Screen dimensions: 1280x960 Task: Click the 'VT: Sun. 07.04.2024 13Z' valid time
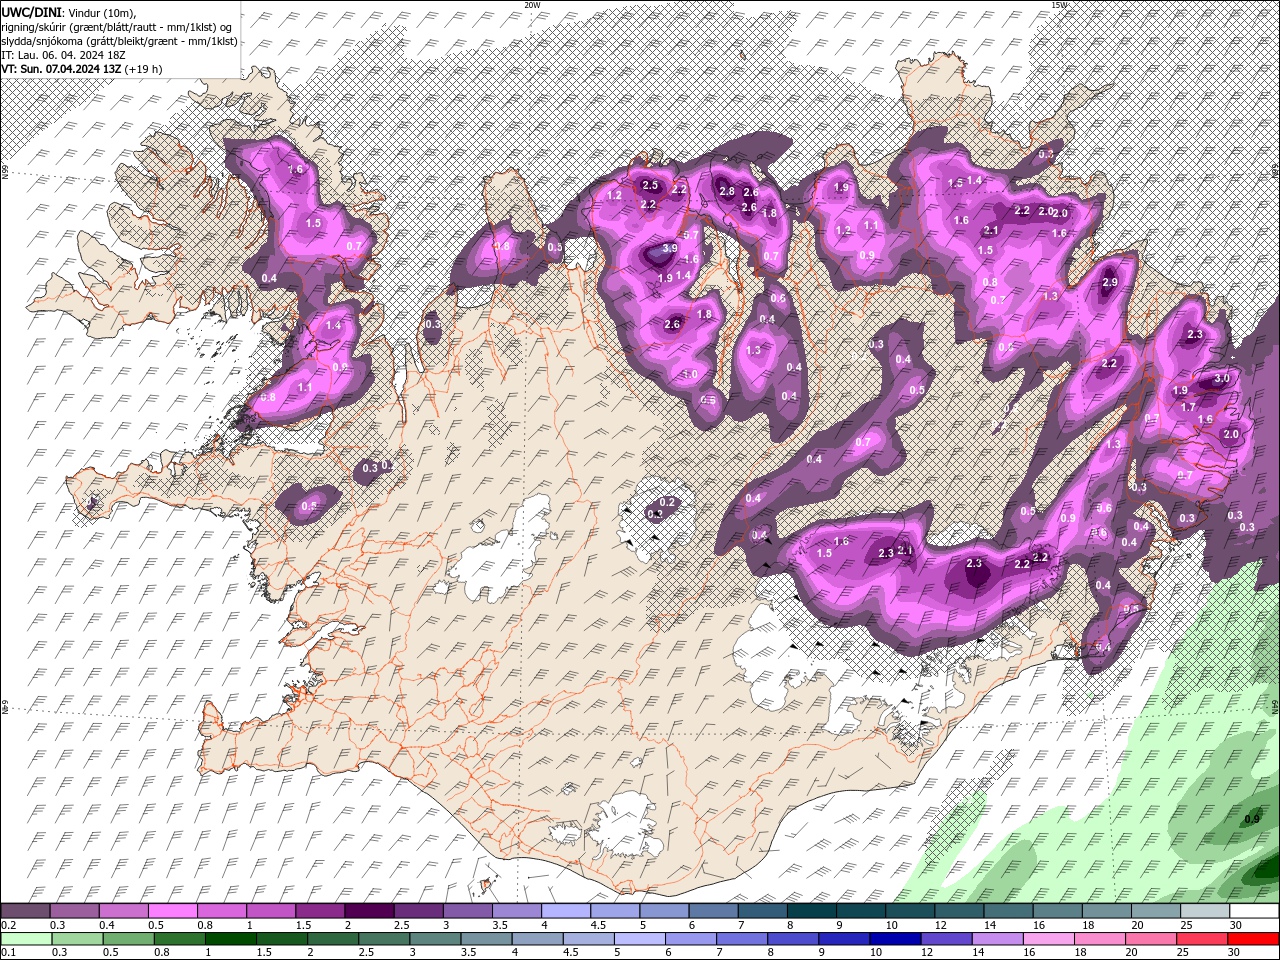(60, 69)
